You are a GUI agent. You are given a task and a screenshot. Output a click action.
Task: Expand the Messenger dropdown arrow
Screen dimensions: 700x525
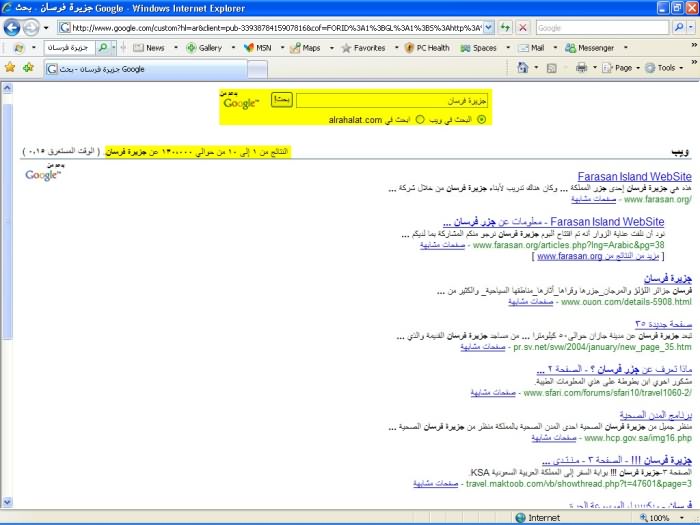625,48
